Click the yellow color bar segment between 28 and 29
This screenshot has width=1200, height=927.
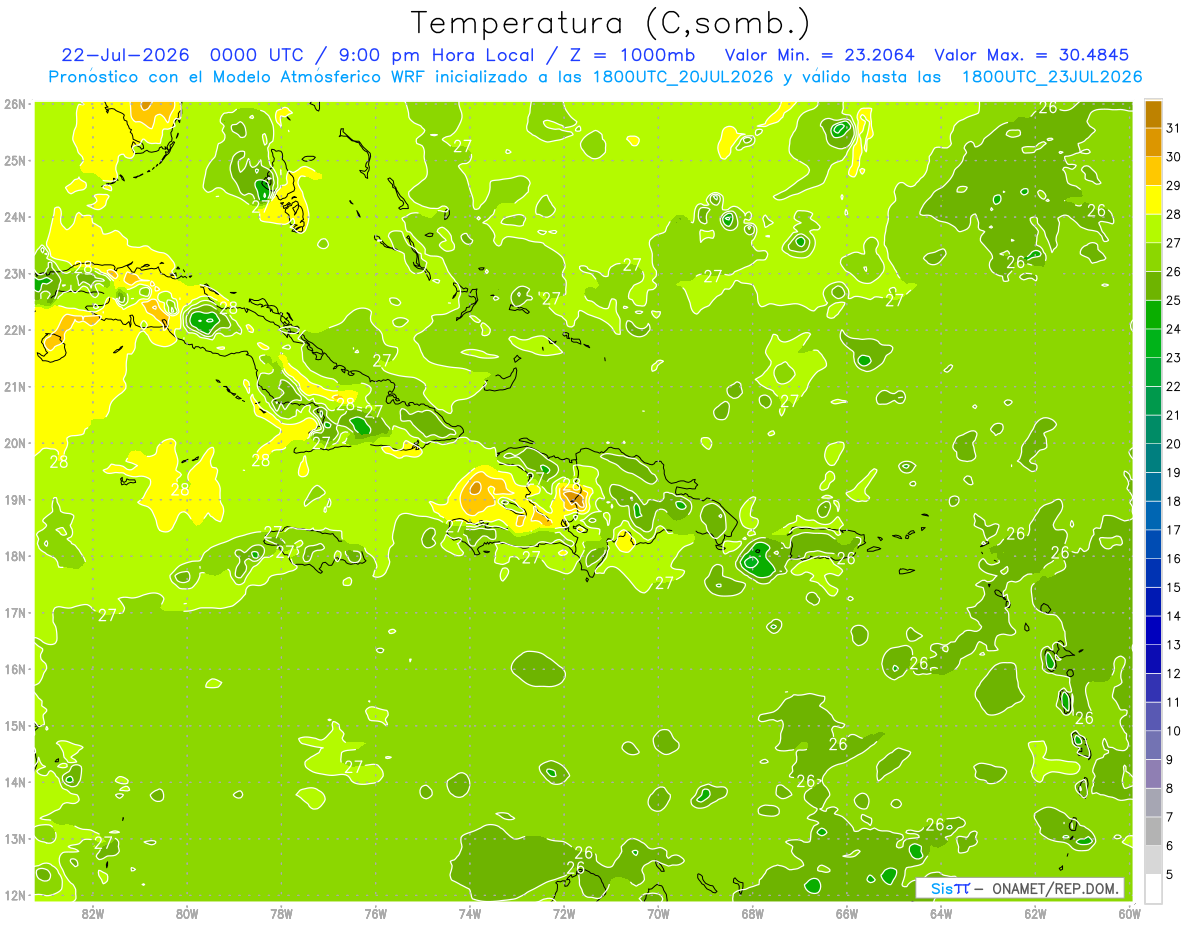[1153, 200]
